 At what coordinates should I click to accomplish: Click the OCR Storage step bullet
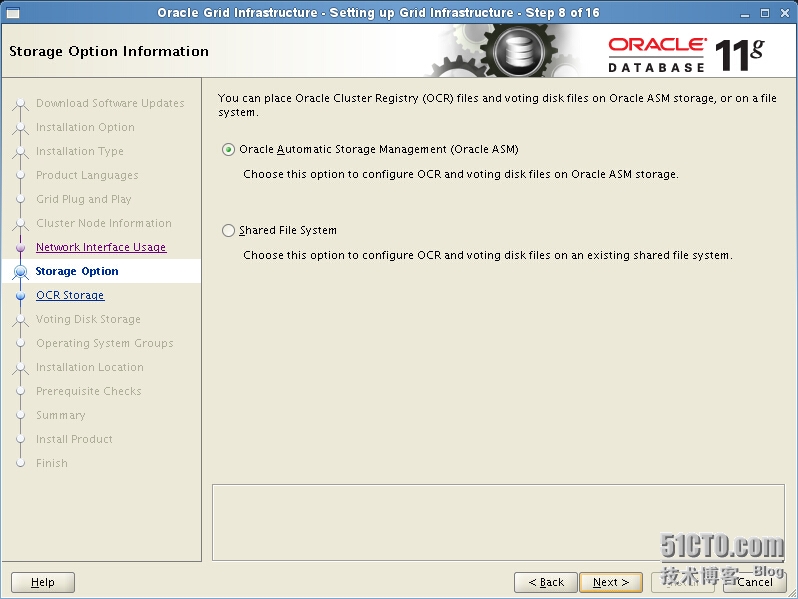(20, 296)
